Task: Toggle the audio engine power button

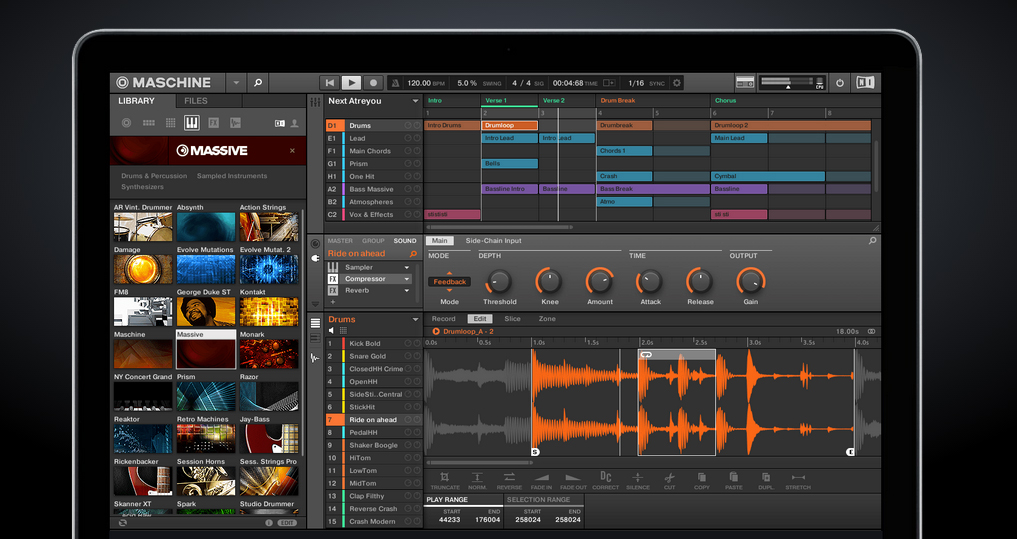Action: coord(840,82)
